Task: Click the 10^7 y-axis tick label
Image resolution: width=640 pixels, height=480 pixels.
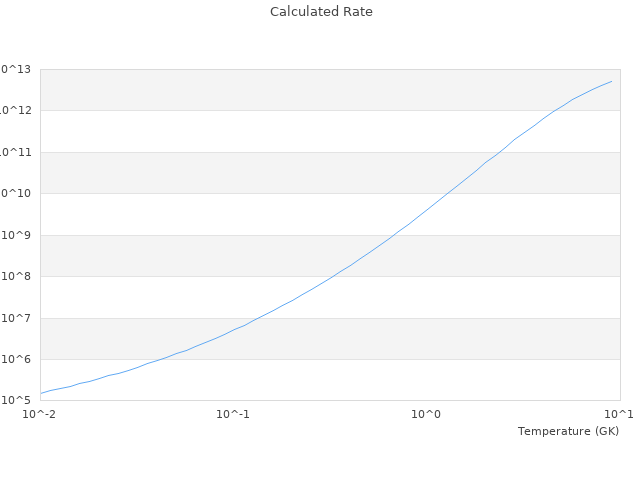Action: (x=18, y=318)
